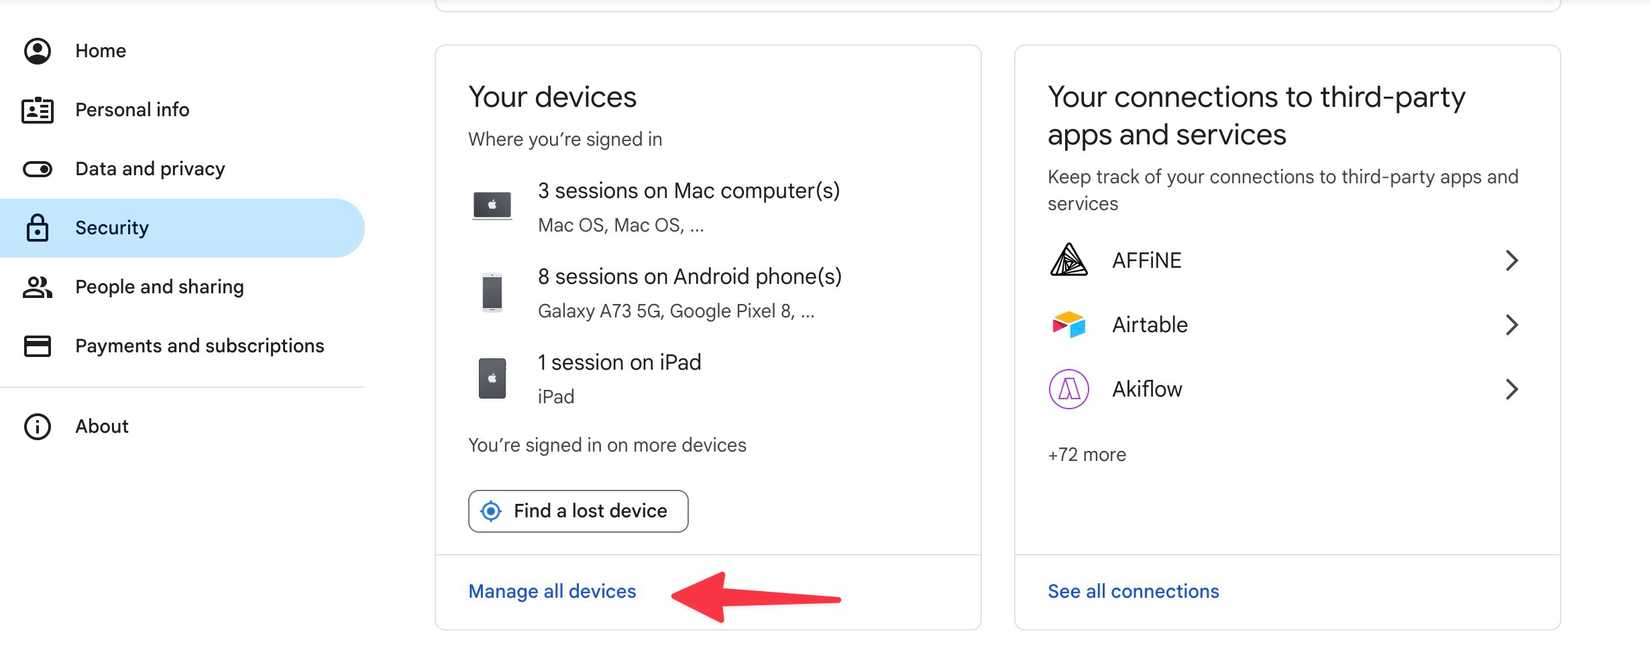Click the Data and privacy toggle icon

pyautogui.click(x=37, y=168)
